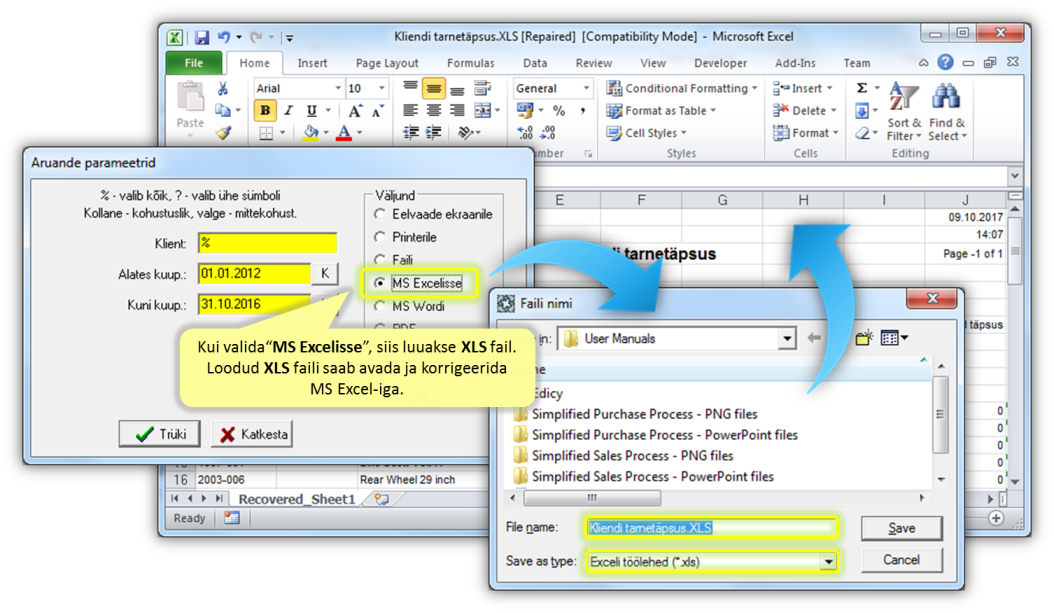Image resolution: width=1054 pixels, height=613 pixels.
Task: Switch to the Developer tab
Action: pyautogui.click(x=721, y=63)
